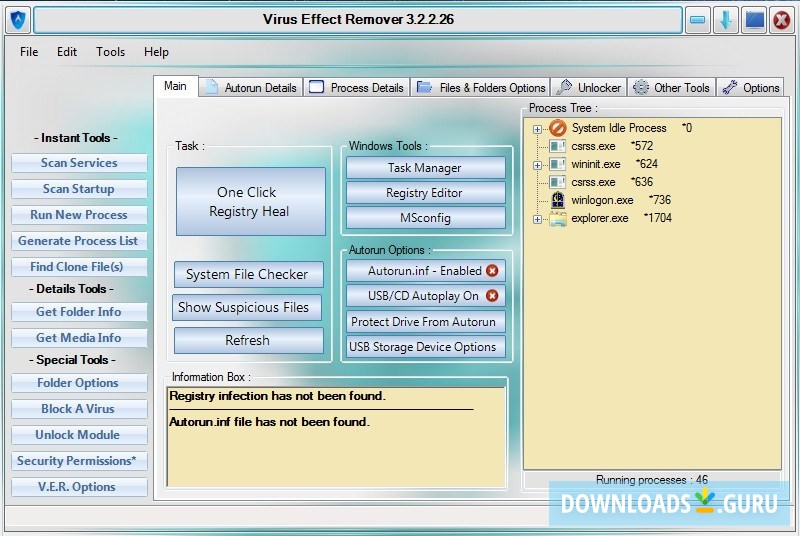Viewport: 800px width, 536px height.
Task: Open USB Storage Device Options
Action: click(x=426, y=347)
